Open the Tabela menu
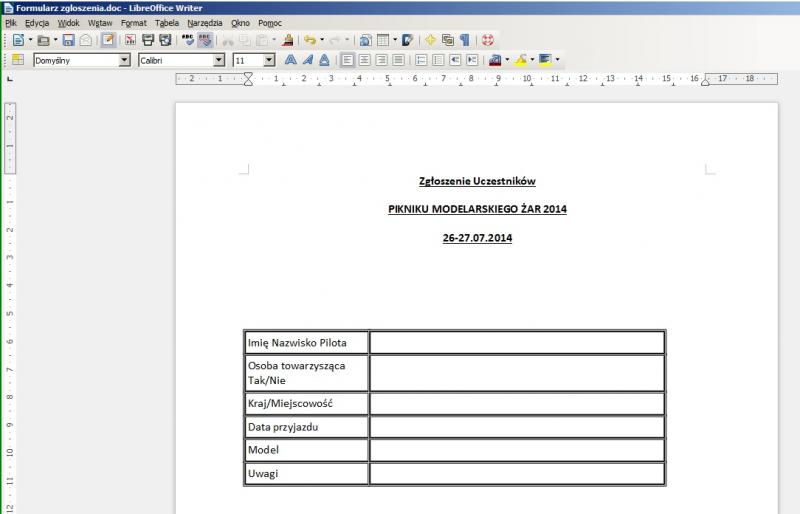 tap(167, 22)
